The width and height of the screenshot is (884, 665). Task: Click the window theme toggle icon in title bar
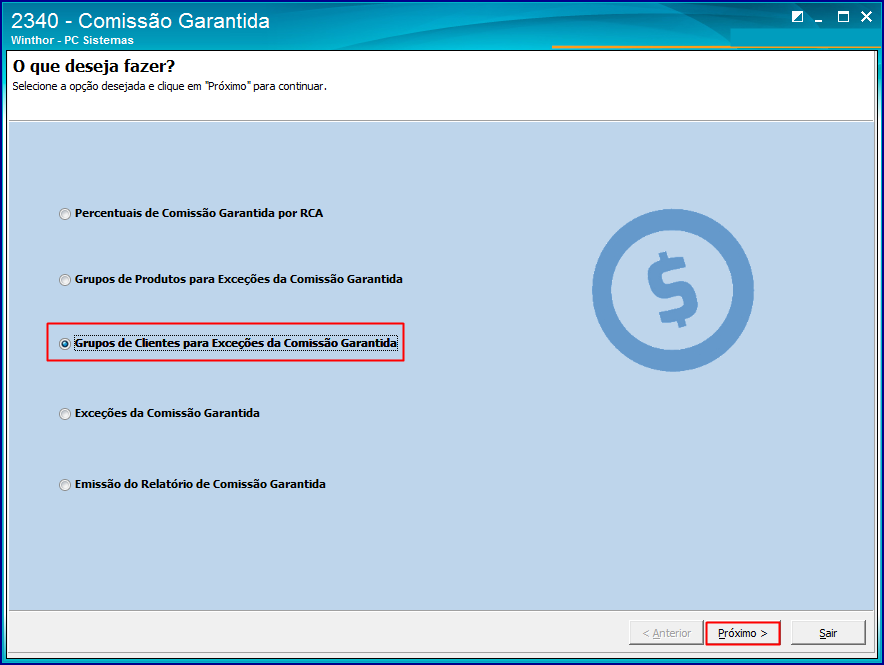coord(797,17)
